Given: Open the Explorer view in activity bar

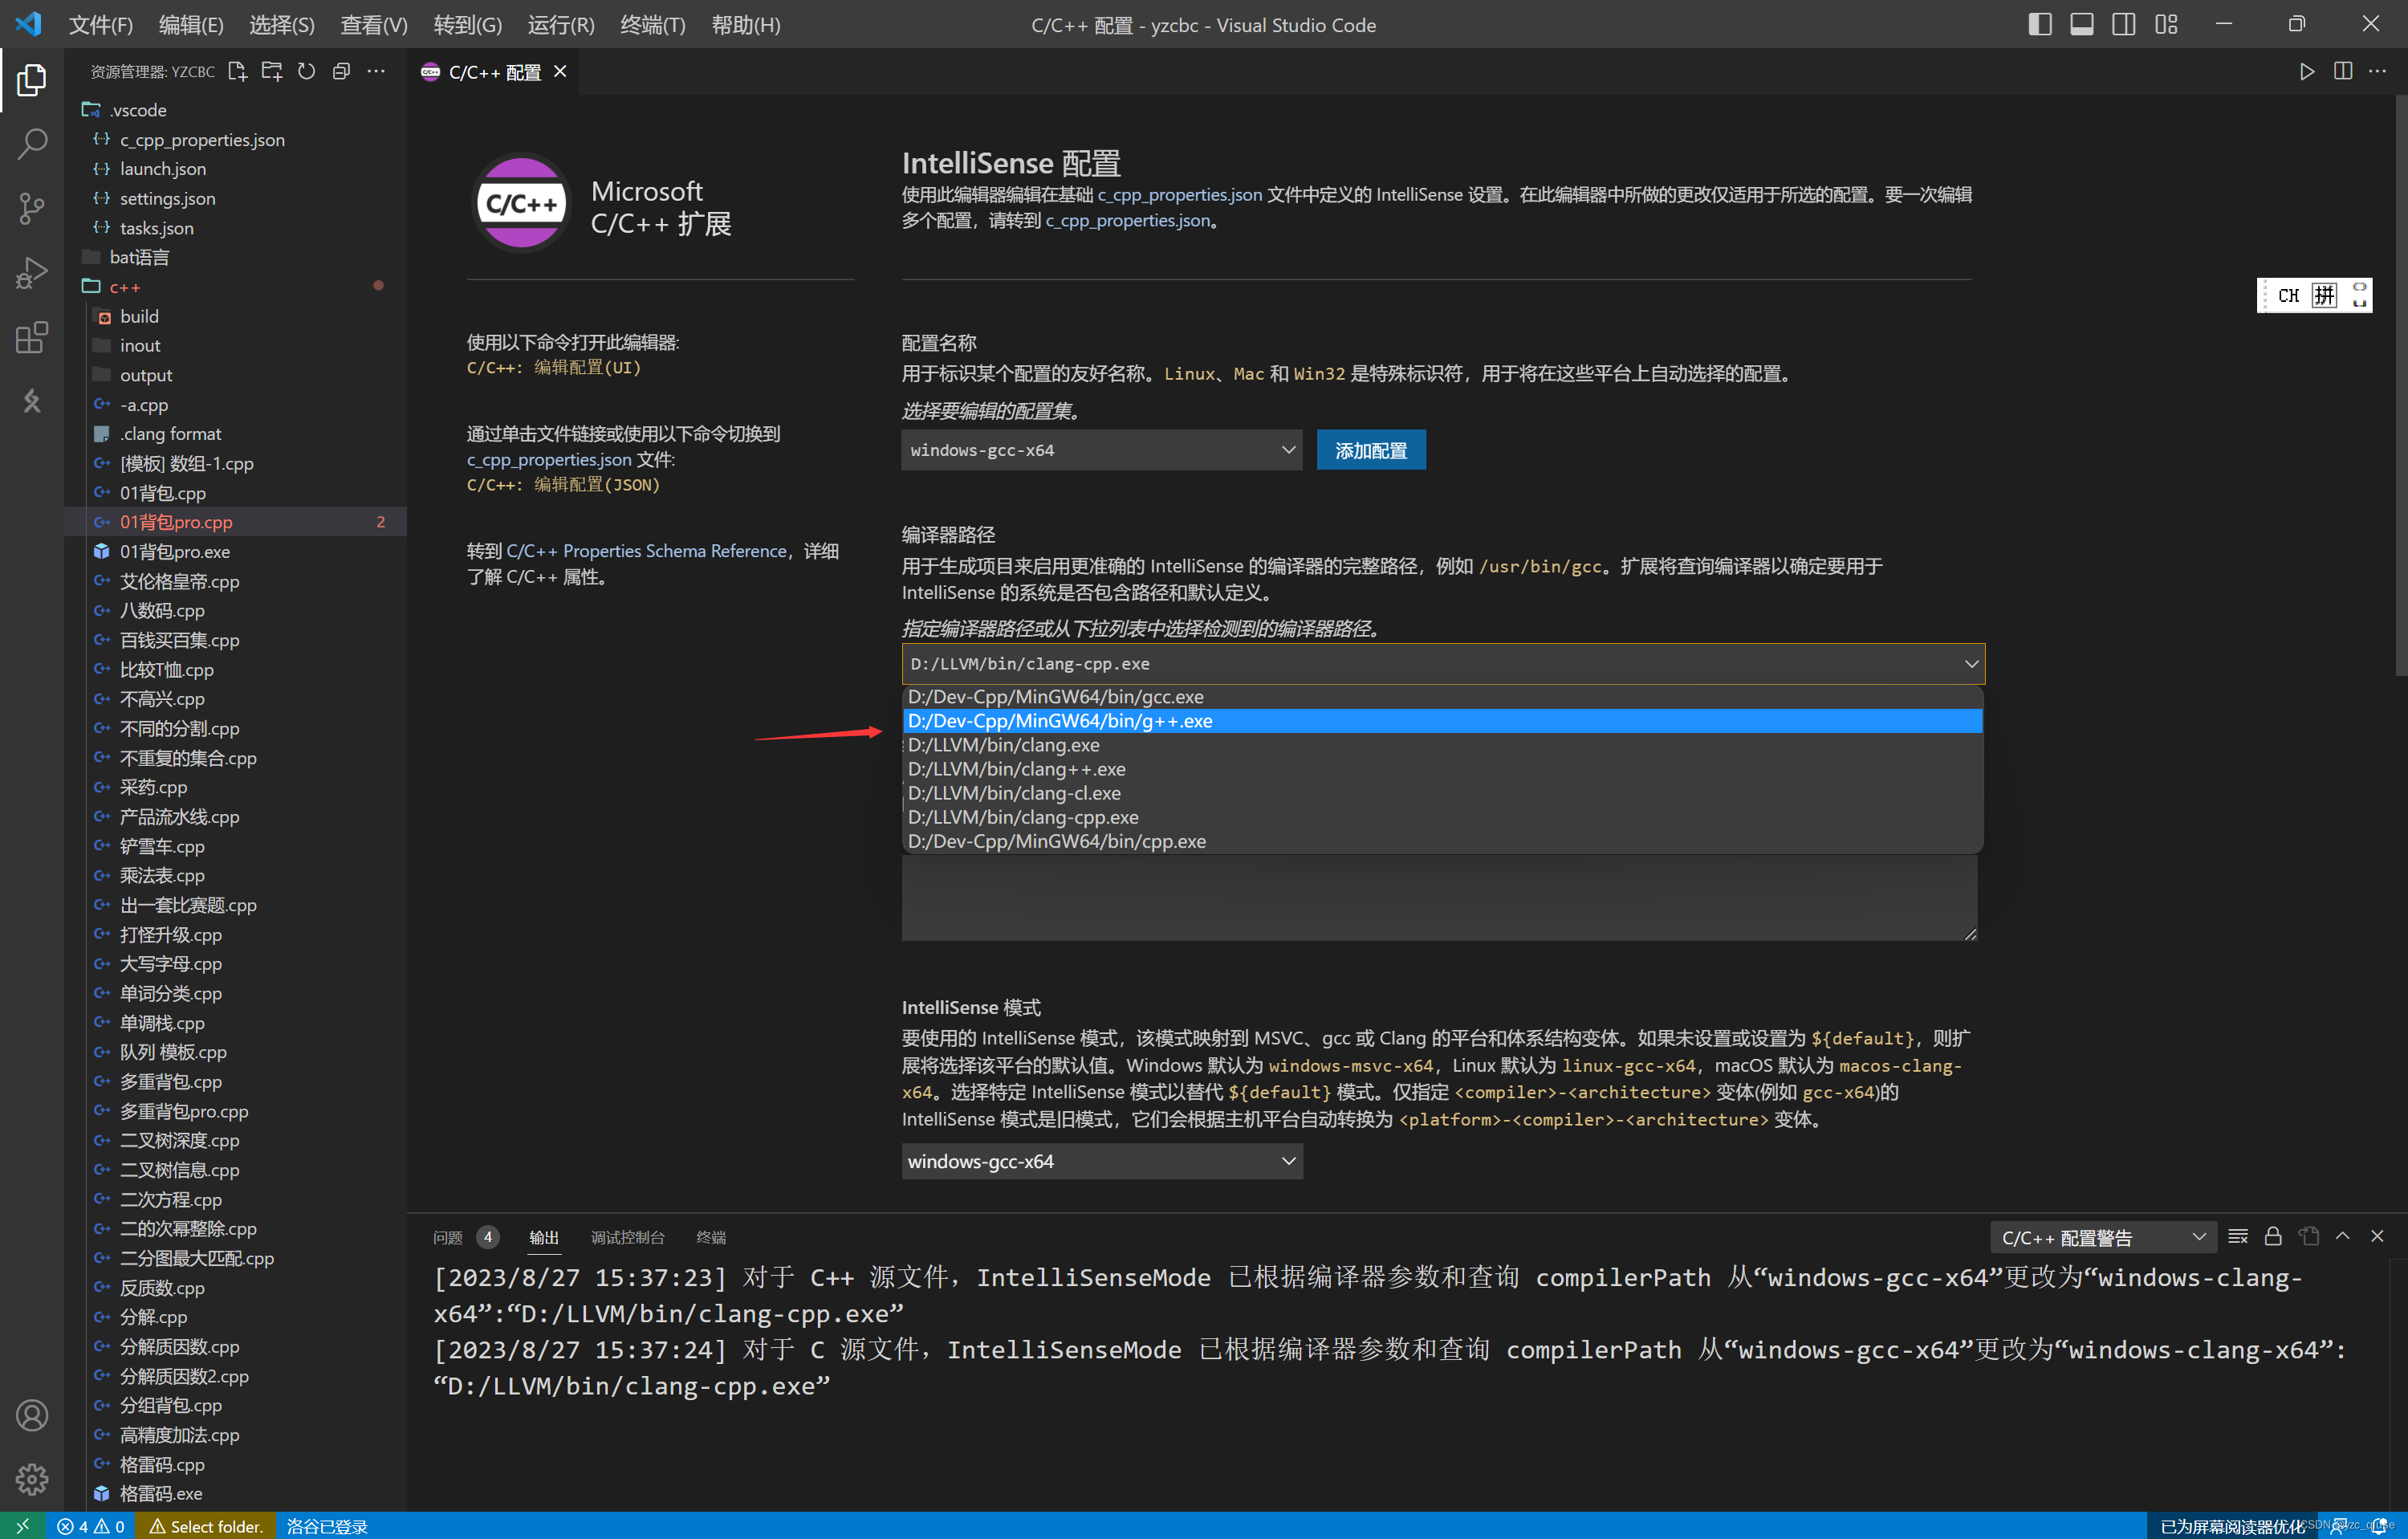Looking at the screenshot, I should pos(32,79).
